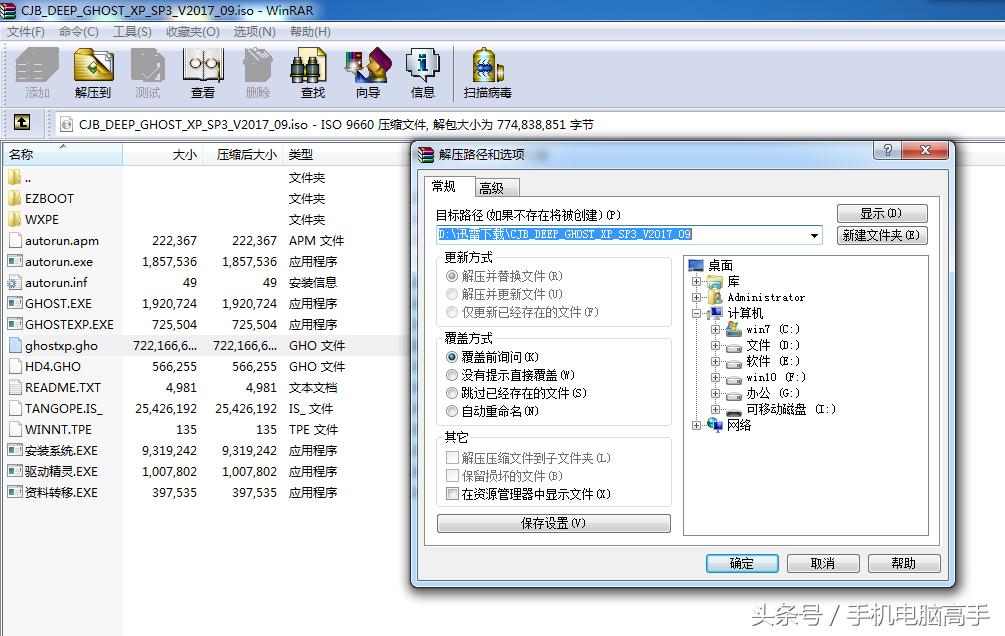
Task: Expand the 网络 (Network) tree node
Action: coord(697,424)
